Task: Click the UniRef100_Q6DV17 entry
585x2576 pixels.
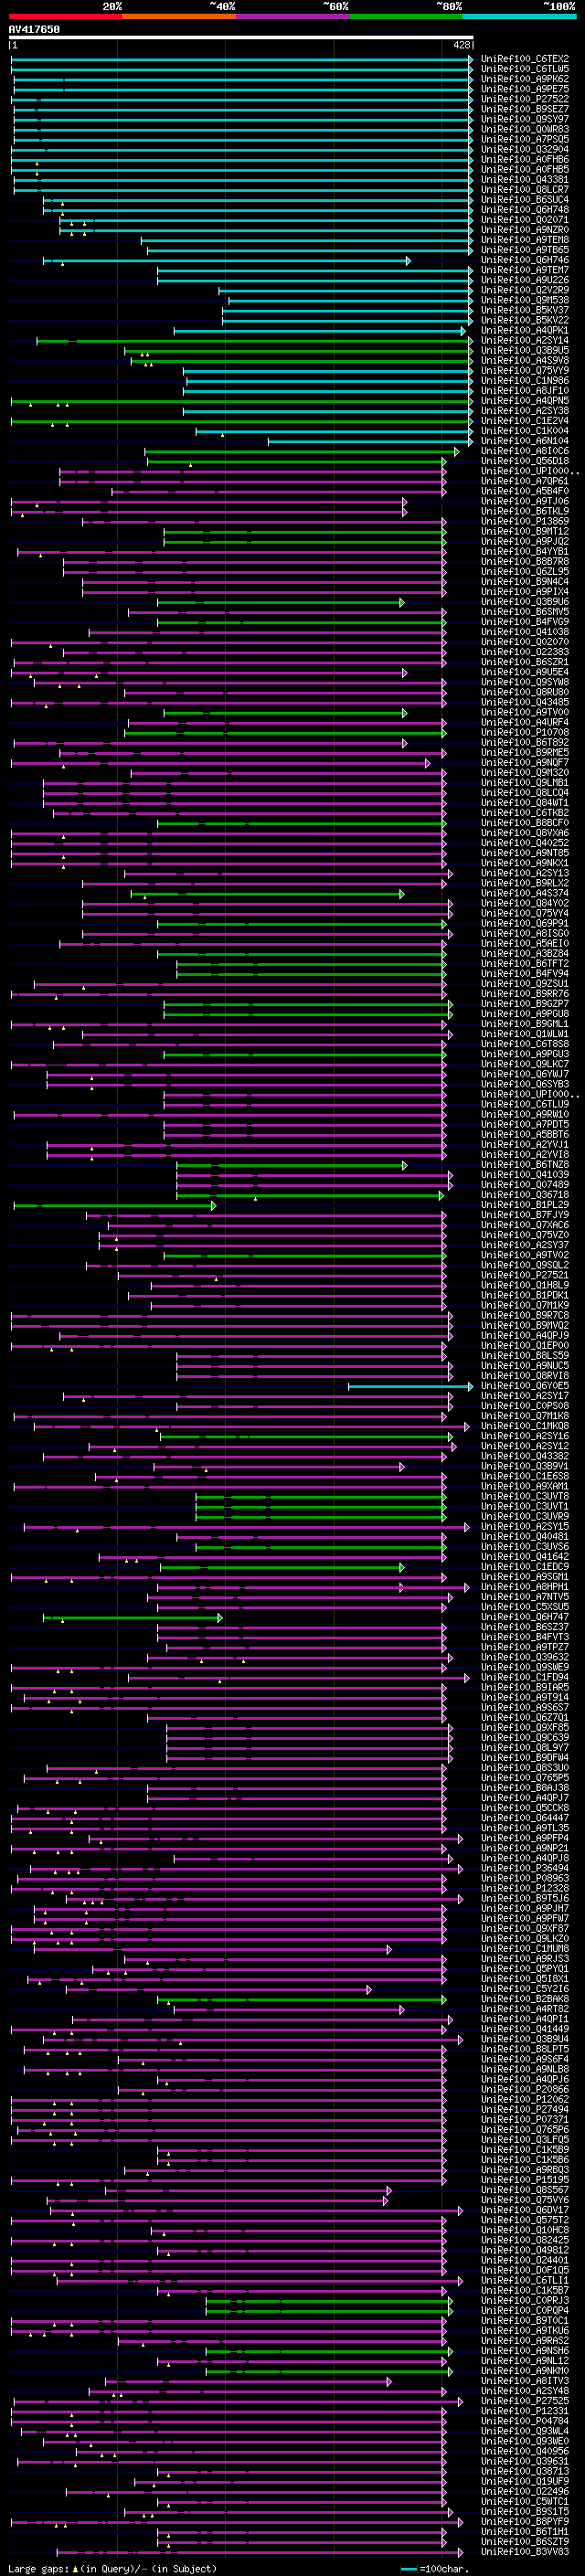Action: 525,2210
